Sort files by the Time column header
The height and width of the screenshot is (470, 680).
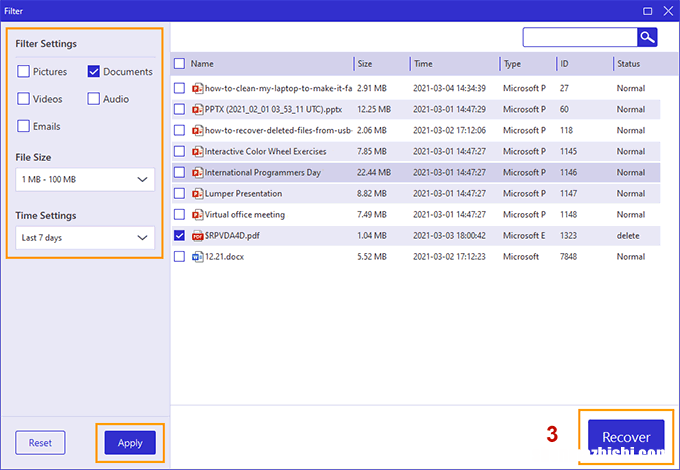pos(423,64)
